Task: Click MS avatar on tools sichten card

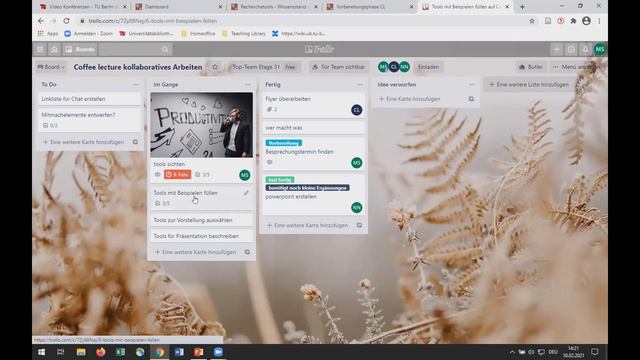Action: 244,175
